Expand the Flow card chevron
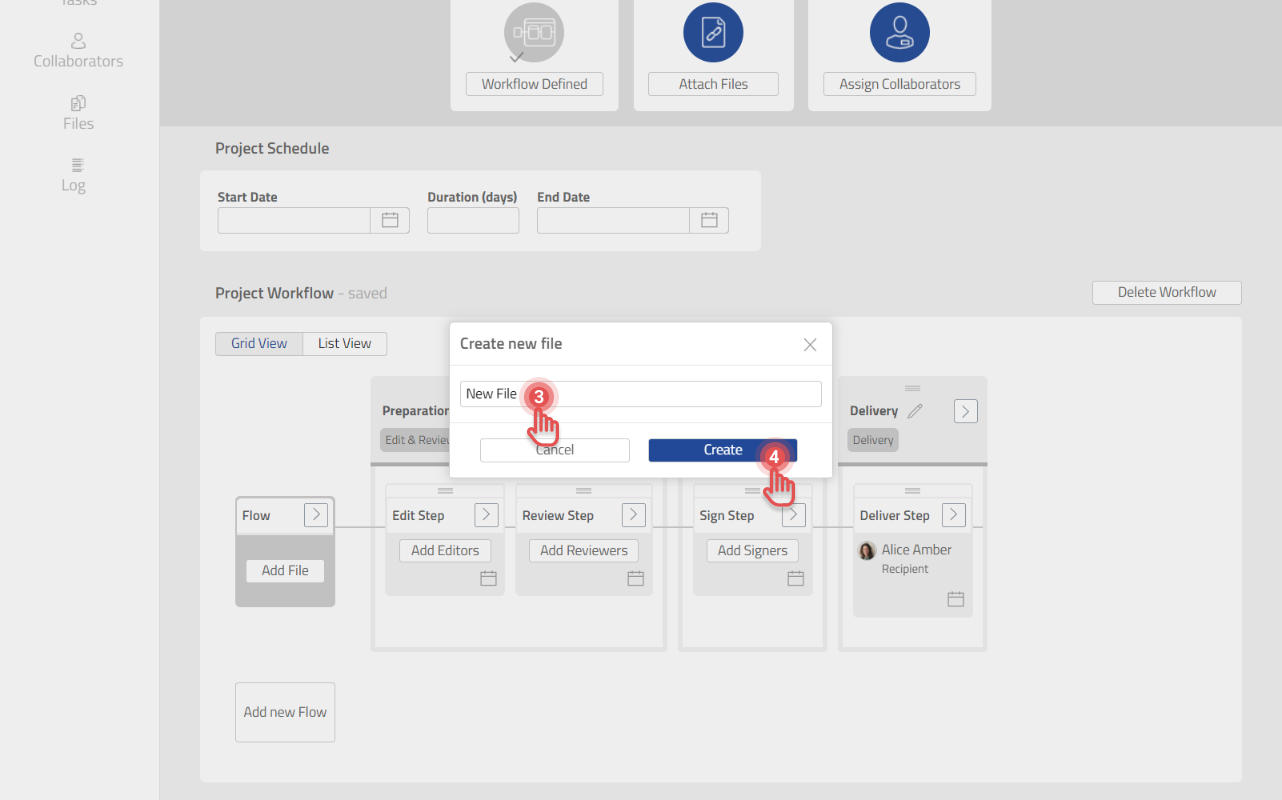 tap(316, 514)
